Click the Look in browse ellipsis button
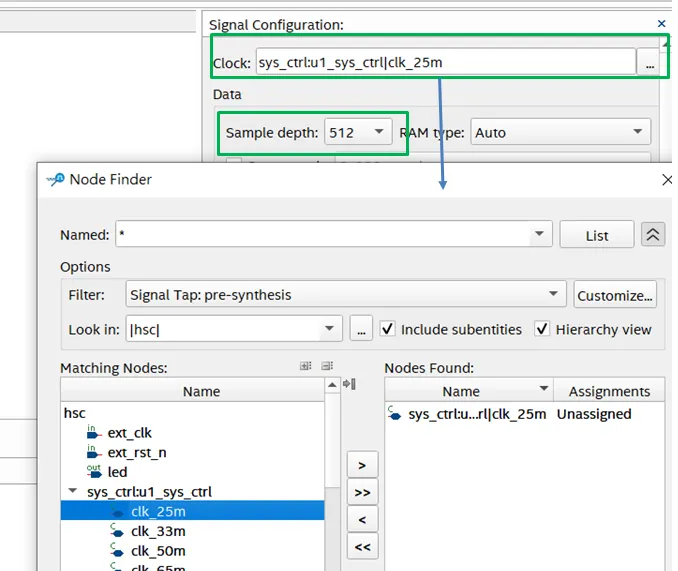The image size is (678, 571). pyautogui.click(x=361, y=329)
